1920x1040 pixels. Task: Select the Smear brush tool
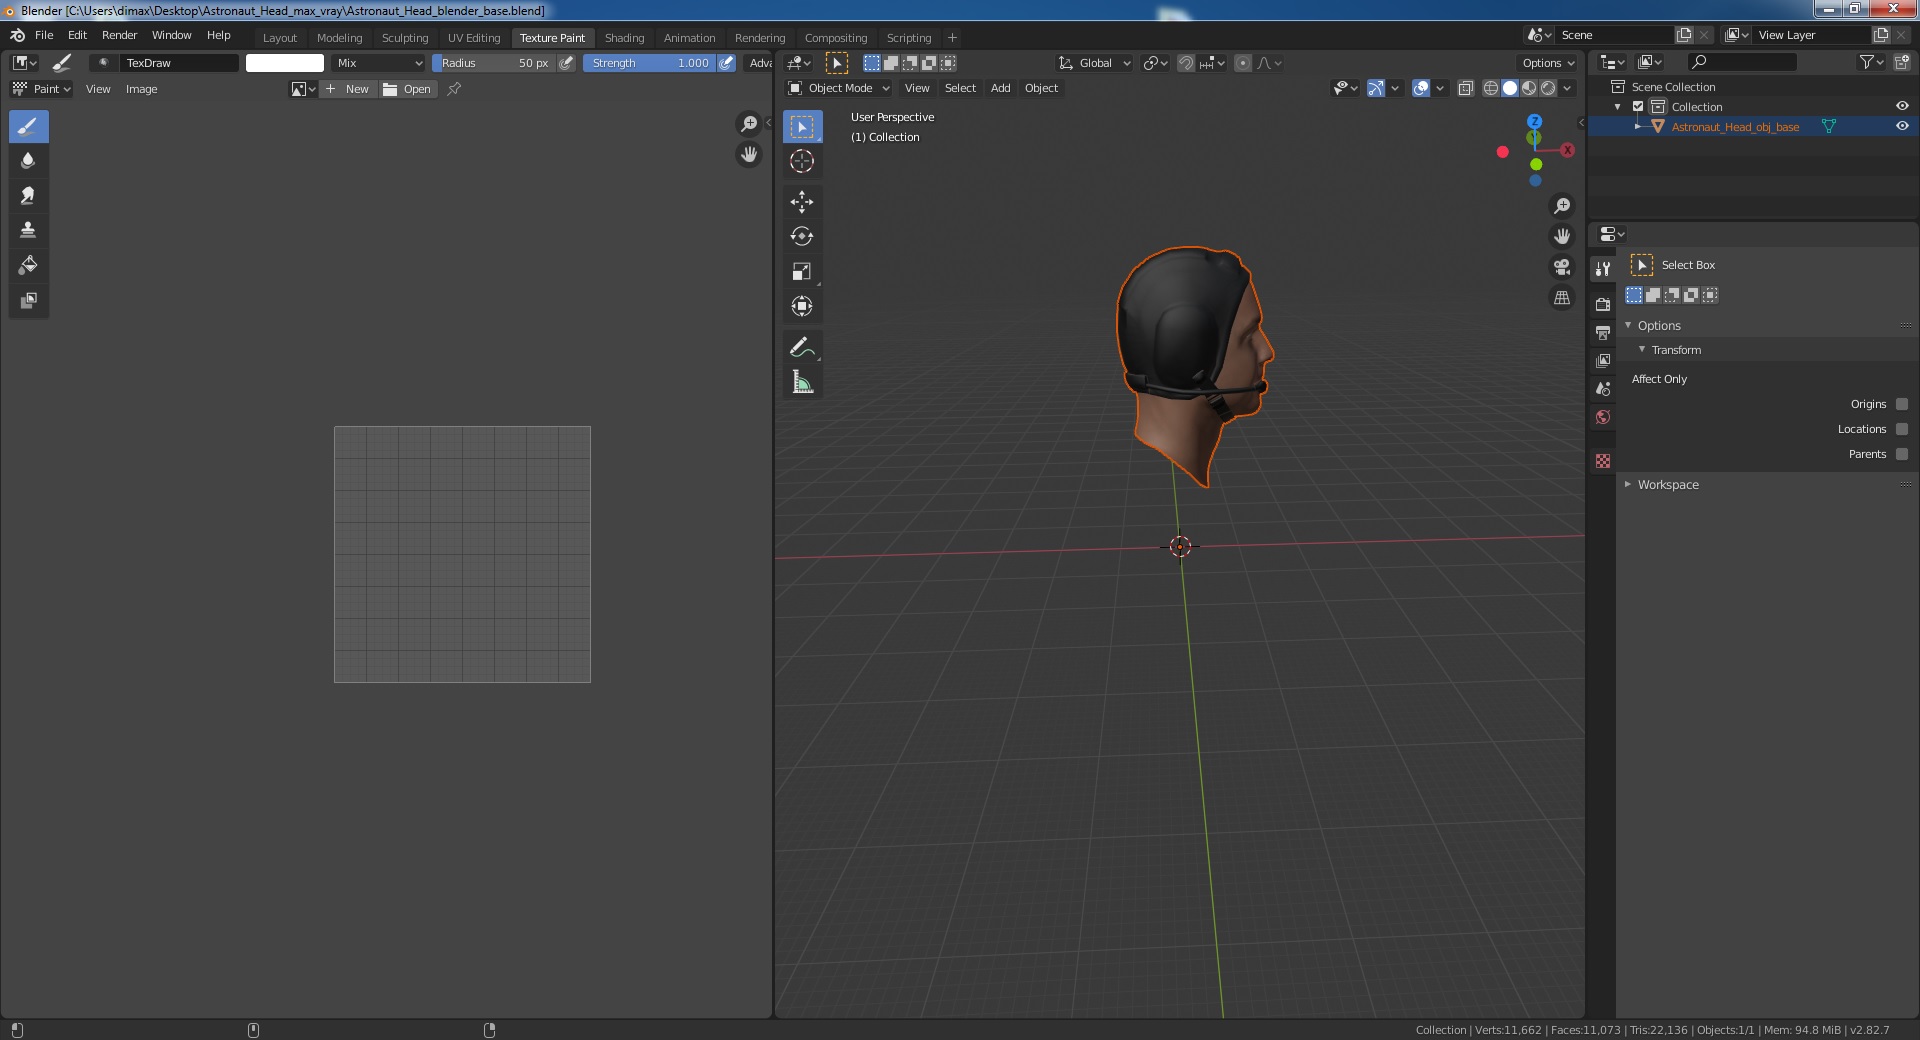tap(28, 196)
